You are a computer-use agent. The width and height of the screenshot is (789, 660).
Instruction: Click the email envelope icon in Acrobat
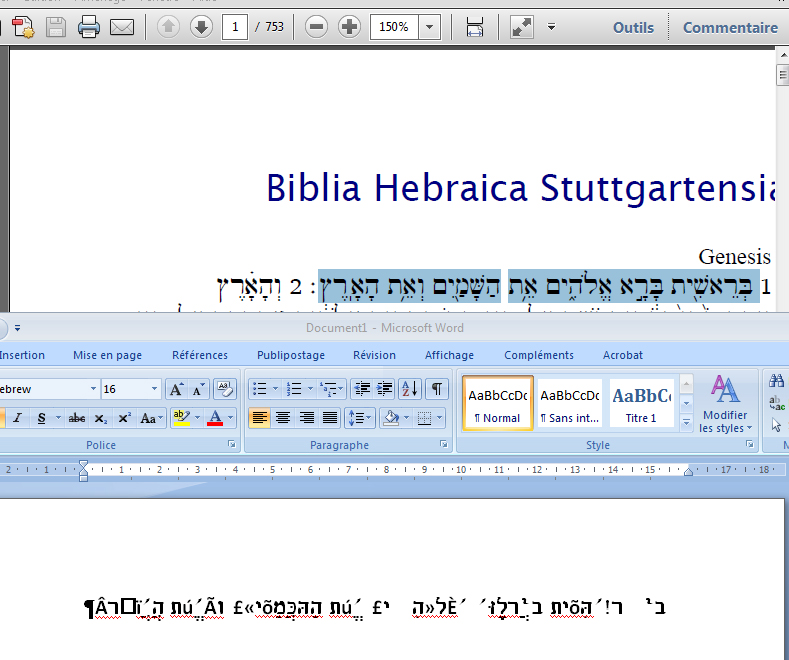pyautogui.click(x=122, y=27)
